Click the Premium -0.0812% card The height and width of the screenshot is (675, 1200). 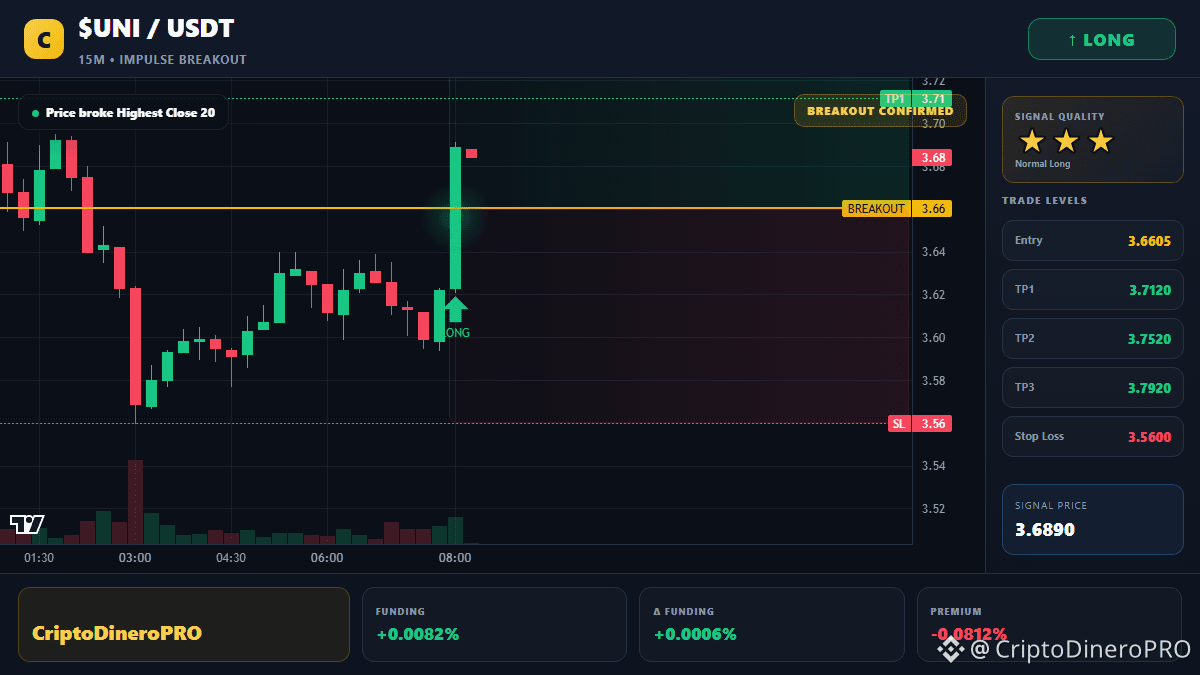tap(1049, 624)
